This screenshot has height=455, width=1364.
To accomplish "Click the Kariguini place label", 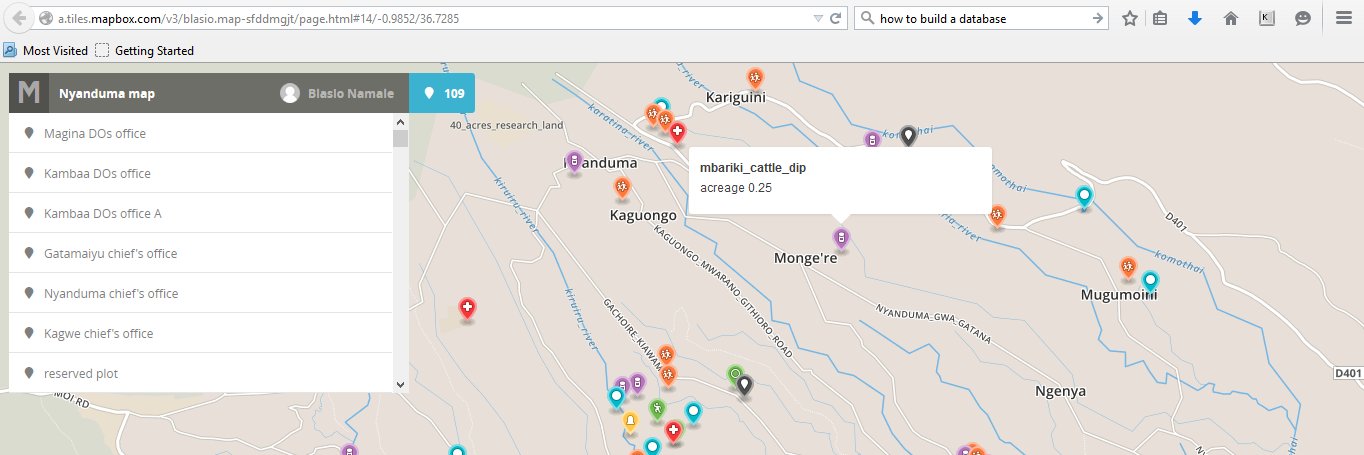I will click(x=736, y=98).
